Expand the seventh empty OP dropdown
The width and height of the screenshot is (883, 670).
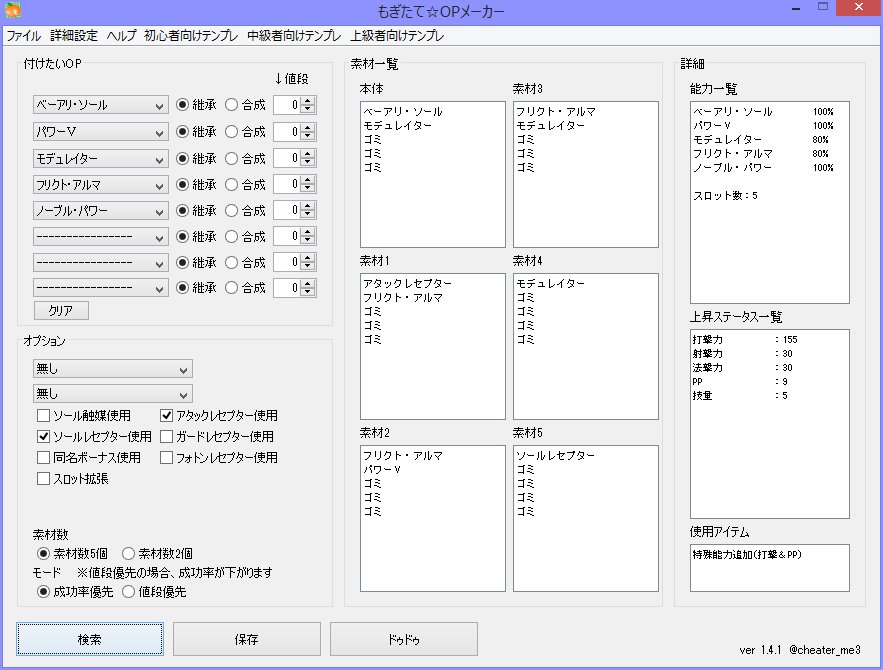[x=101, y=262]
